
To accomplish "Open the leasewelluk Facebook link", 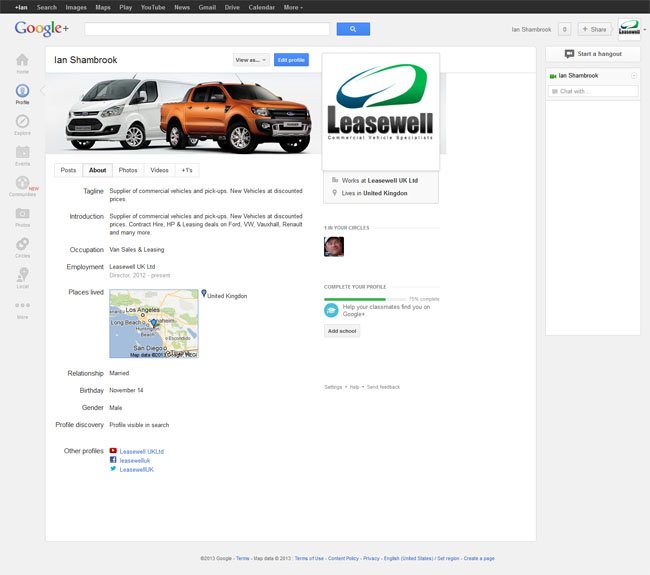I will tap(135, 461).
